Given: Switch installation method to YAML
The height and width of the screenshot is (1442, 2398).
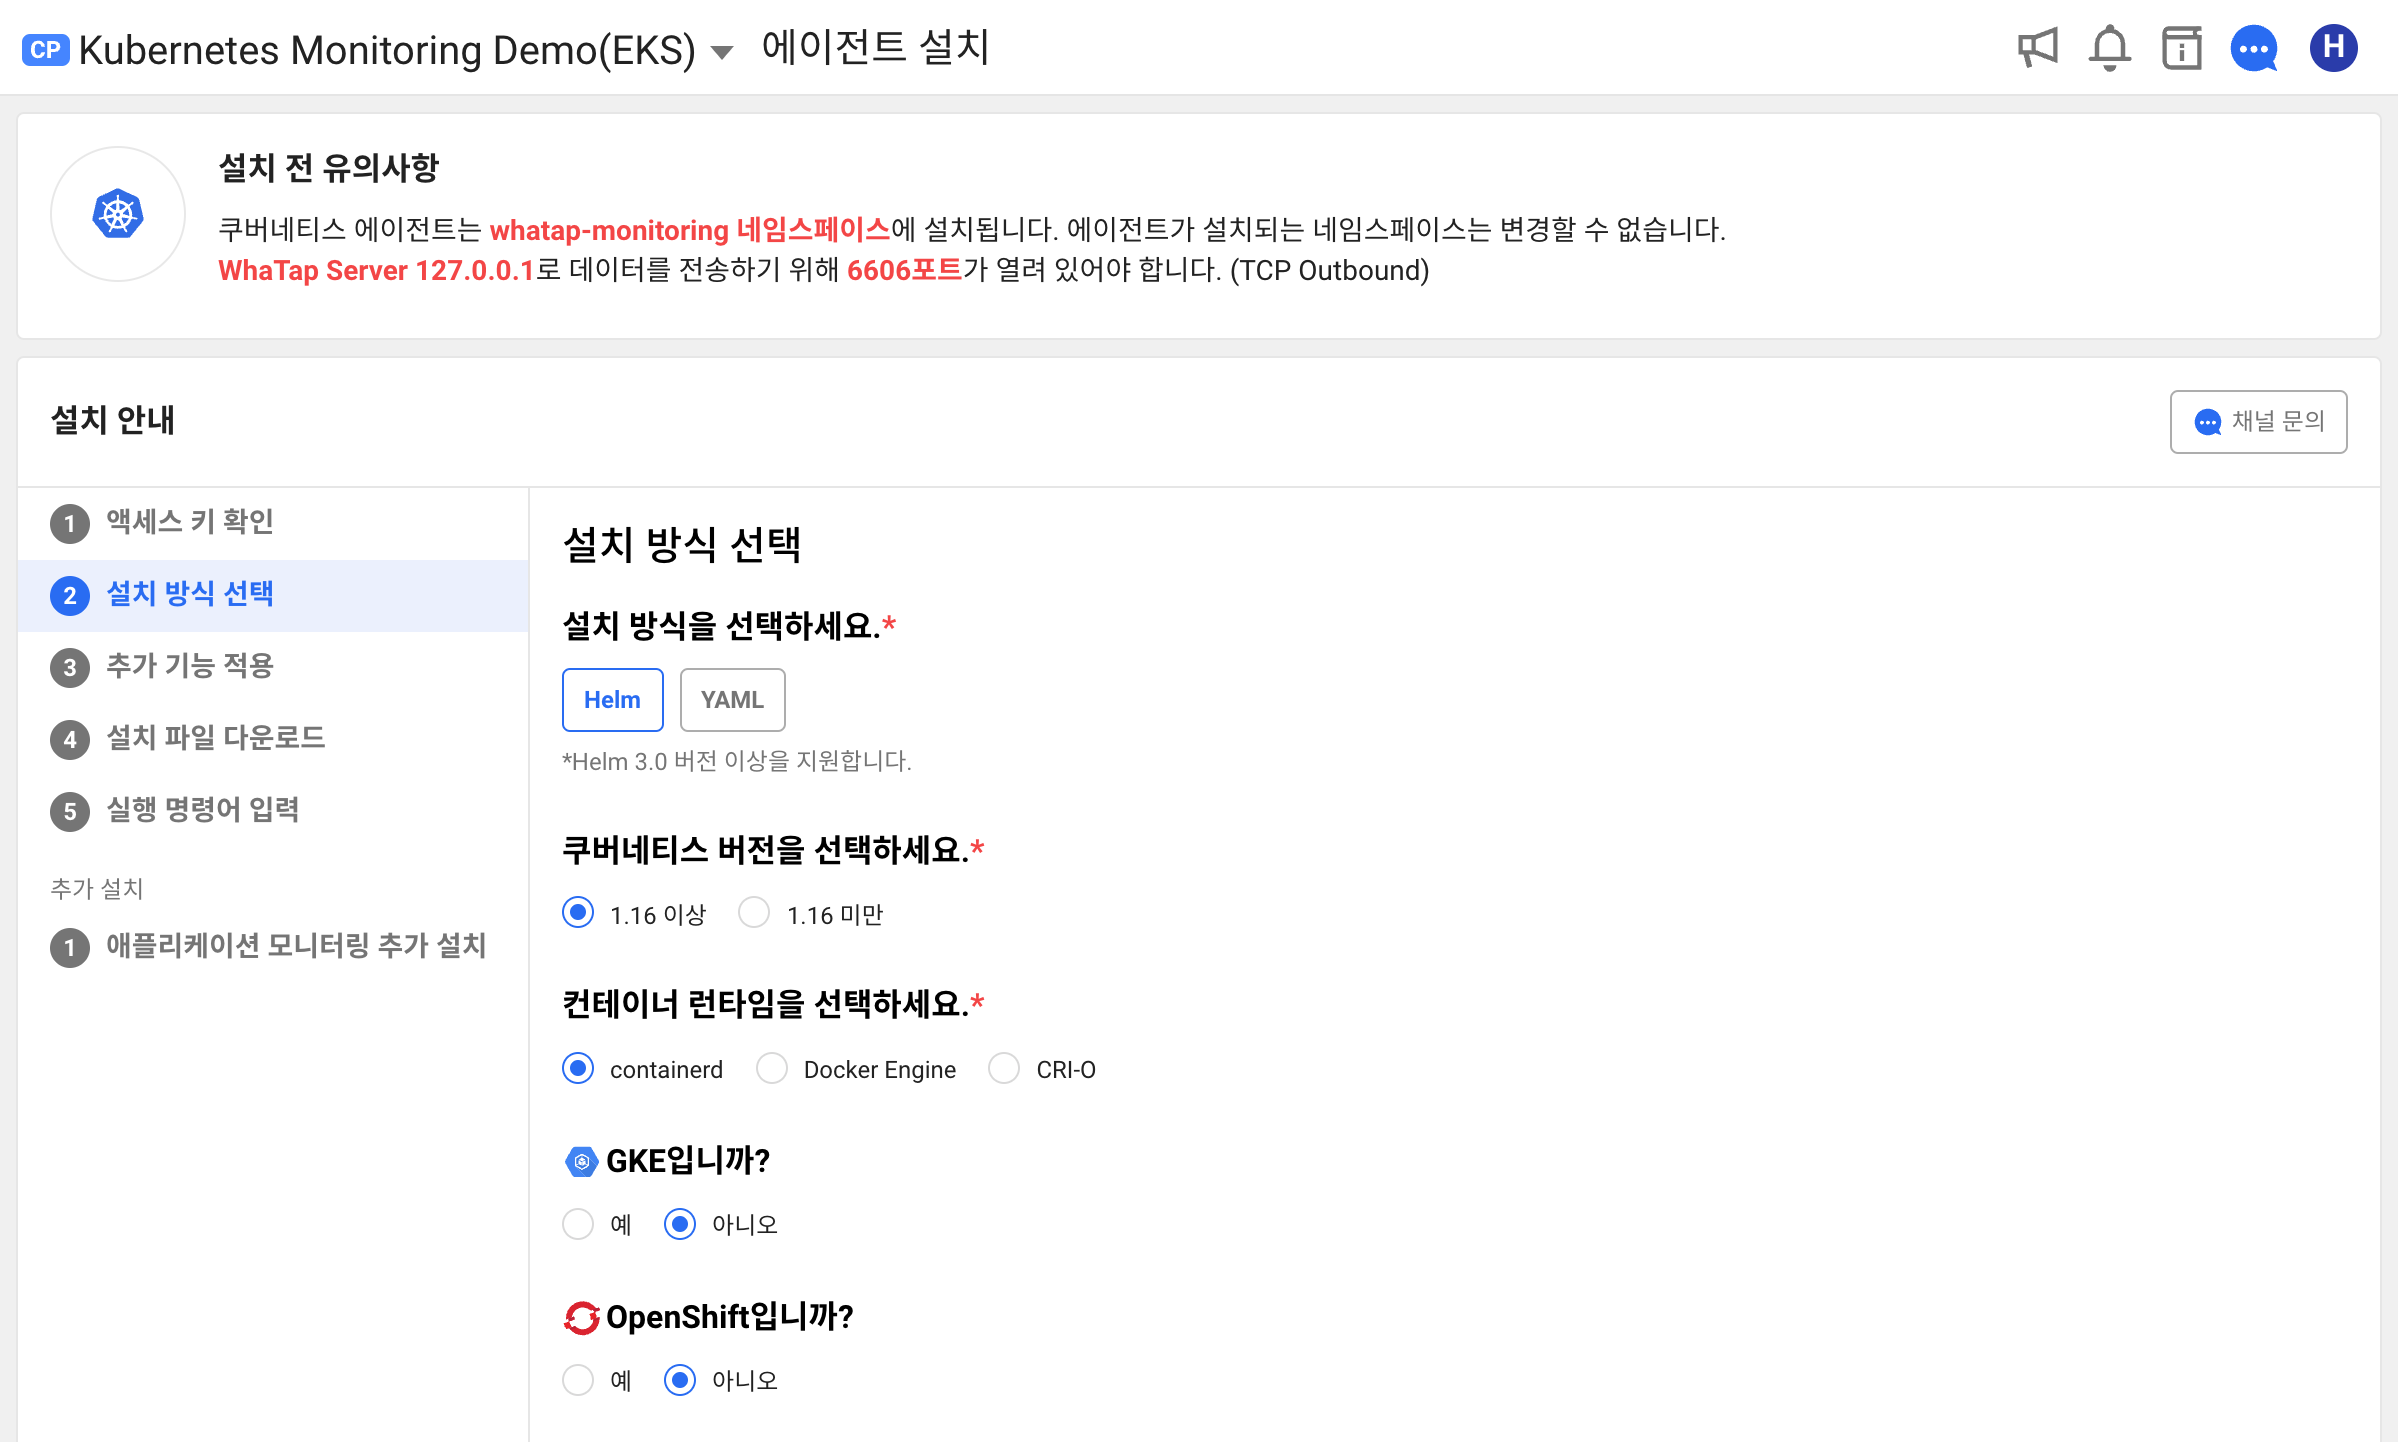Looking at the screenshot, I should tap(732, 700).
